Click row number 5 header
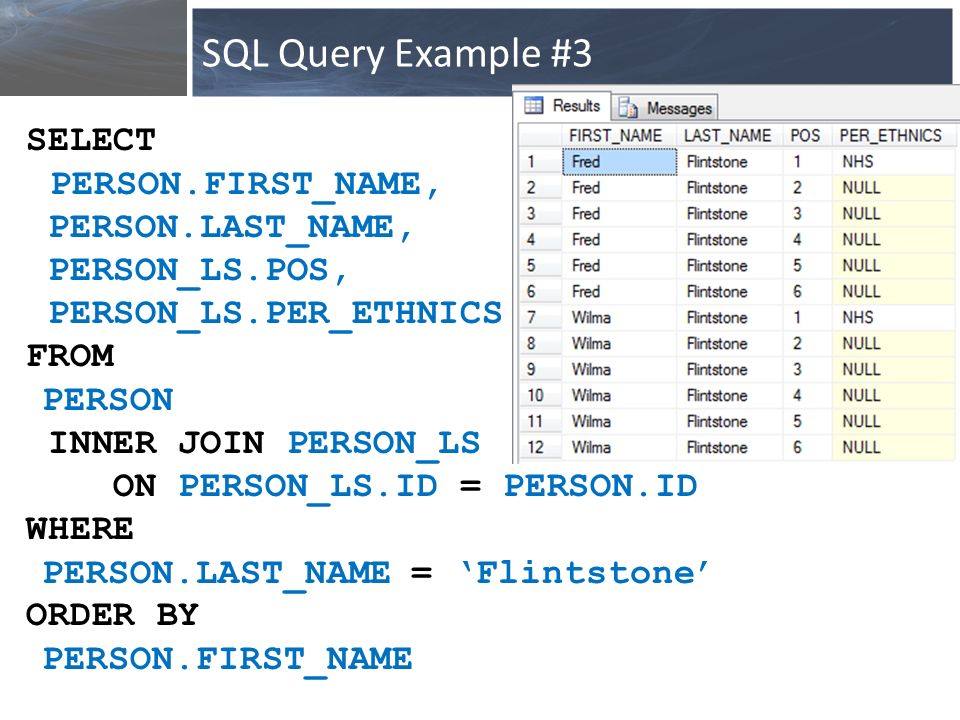The width and height of the screenshot is (960, 720). (540, 265)
